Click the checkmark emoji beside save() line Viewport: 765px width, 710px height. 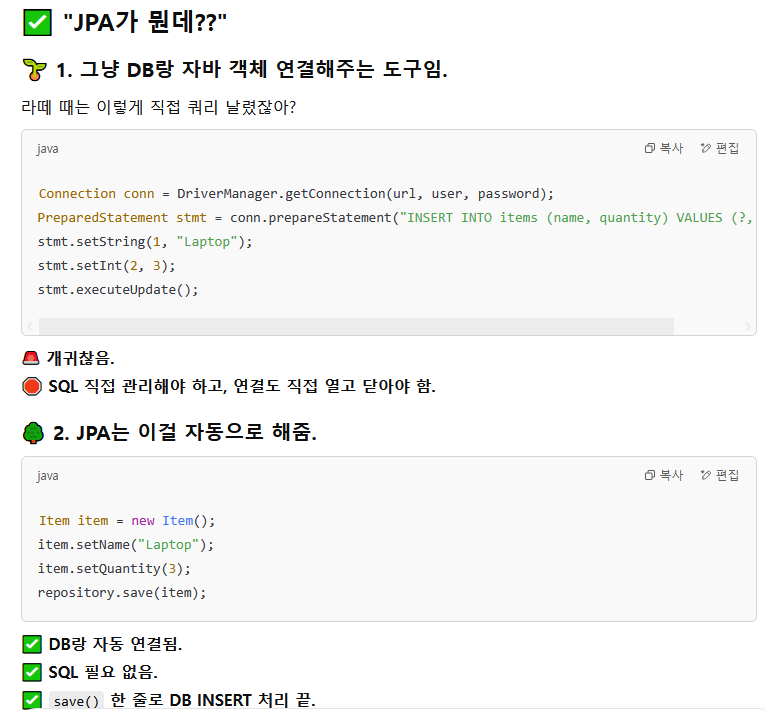pyautogui.click(x=32, y=700)
